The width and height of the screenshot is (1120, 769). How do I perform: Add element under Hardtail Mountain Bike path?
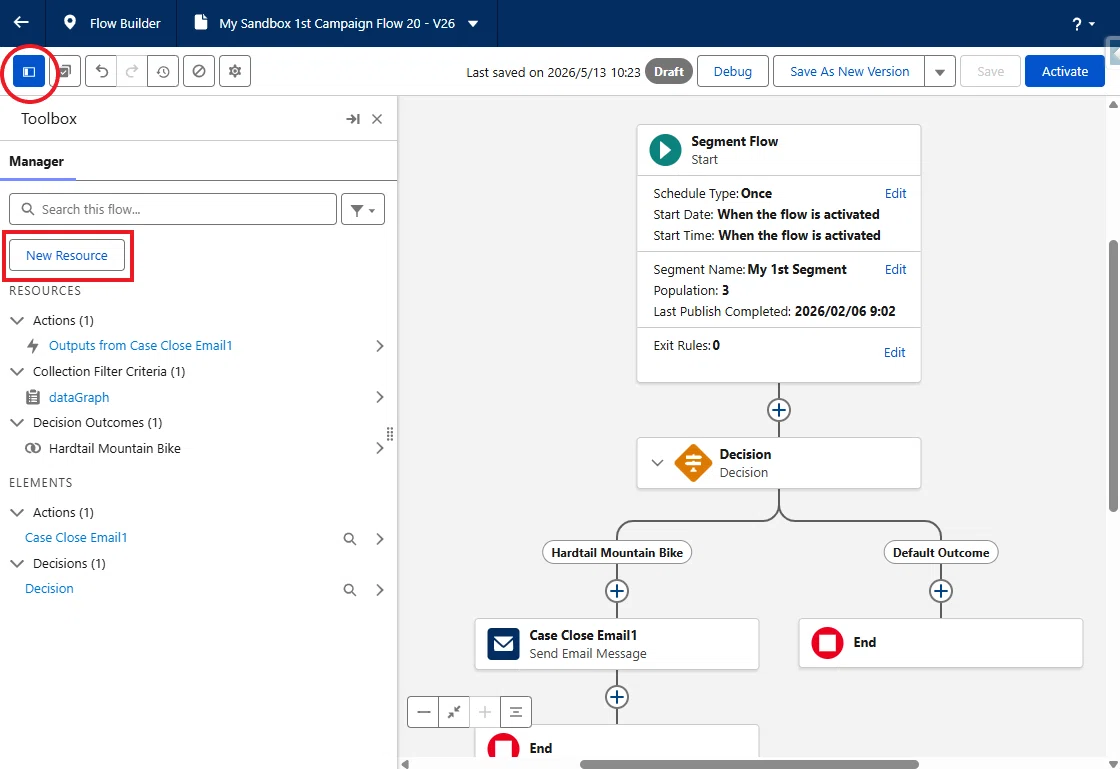coord(617,591)
